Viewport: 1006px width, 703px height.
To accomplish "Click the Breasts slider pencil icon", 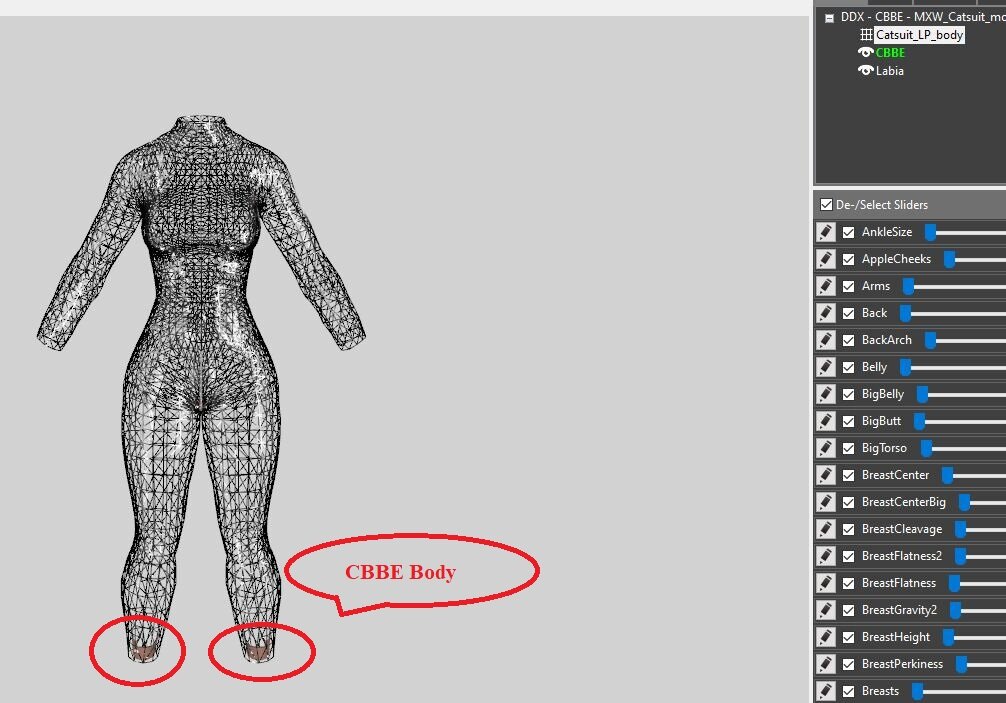I will pos(826,691).
